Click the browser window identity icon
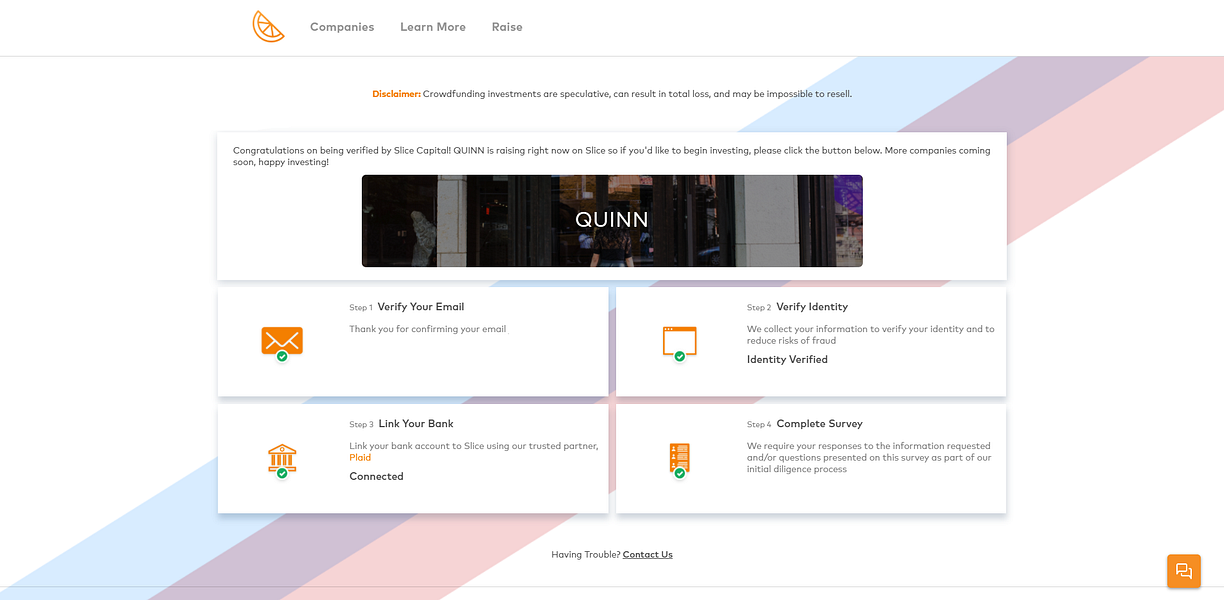Image resolution: width=1224 pixels, height=600 pixels. click(x=680, y=343)
